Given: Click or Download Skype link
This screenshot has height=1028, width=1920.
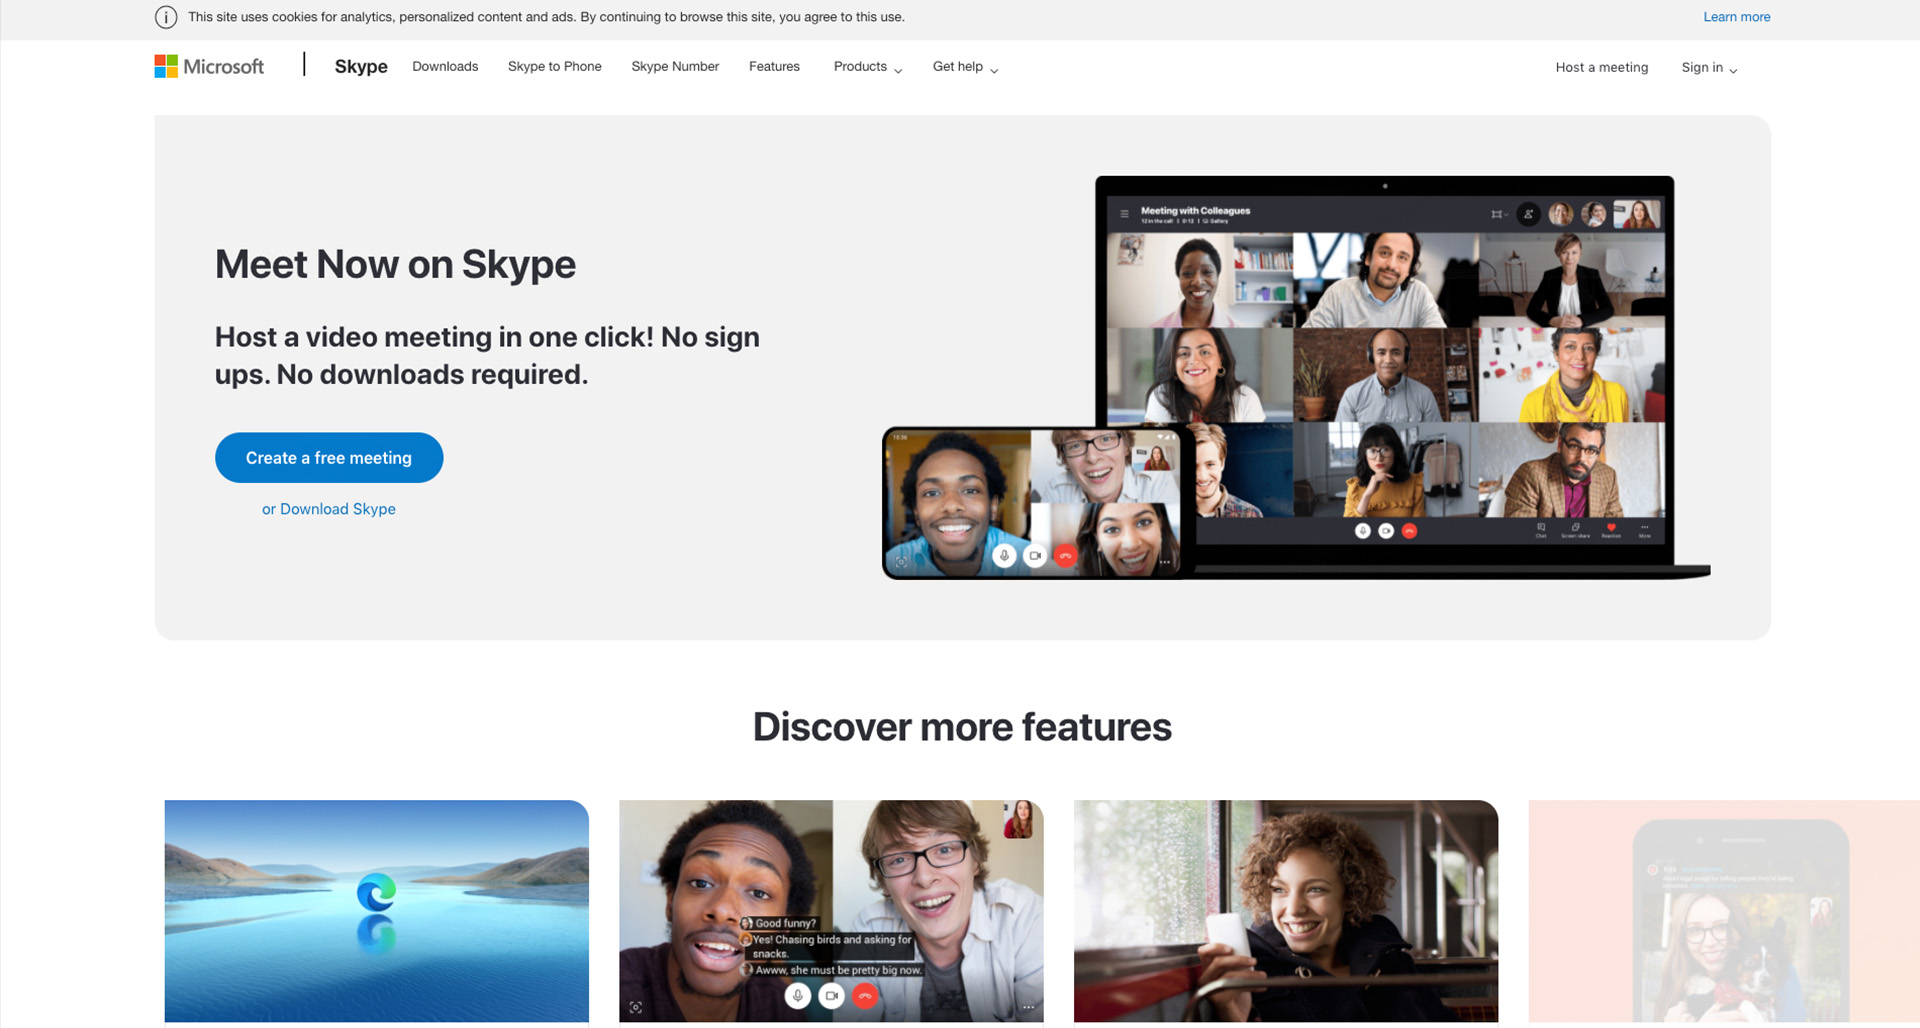Looking at the screenshot, I should coord(329,509).
